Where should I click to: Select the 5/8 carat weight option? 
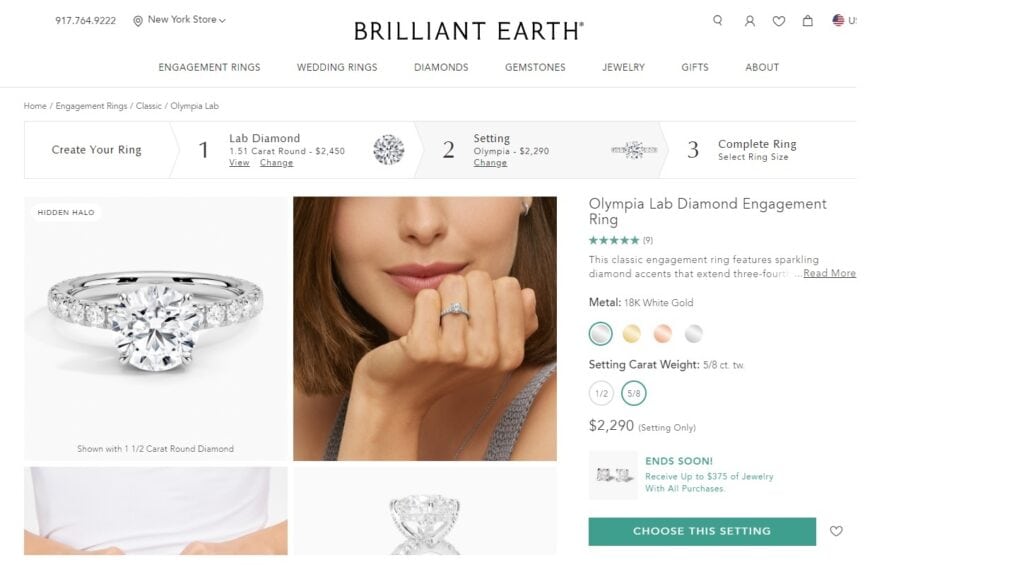(x=633, y=393)
